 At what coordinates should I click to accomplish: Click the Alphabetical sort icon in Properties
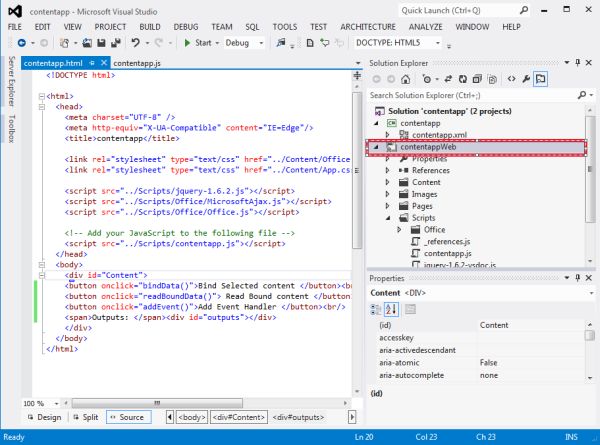(391, 309)
